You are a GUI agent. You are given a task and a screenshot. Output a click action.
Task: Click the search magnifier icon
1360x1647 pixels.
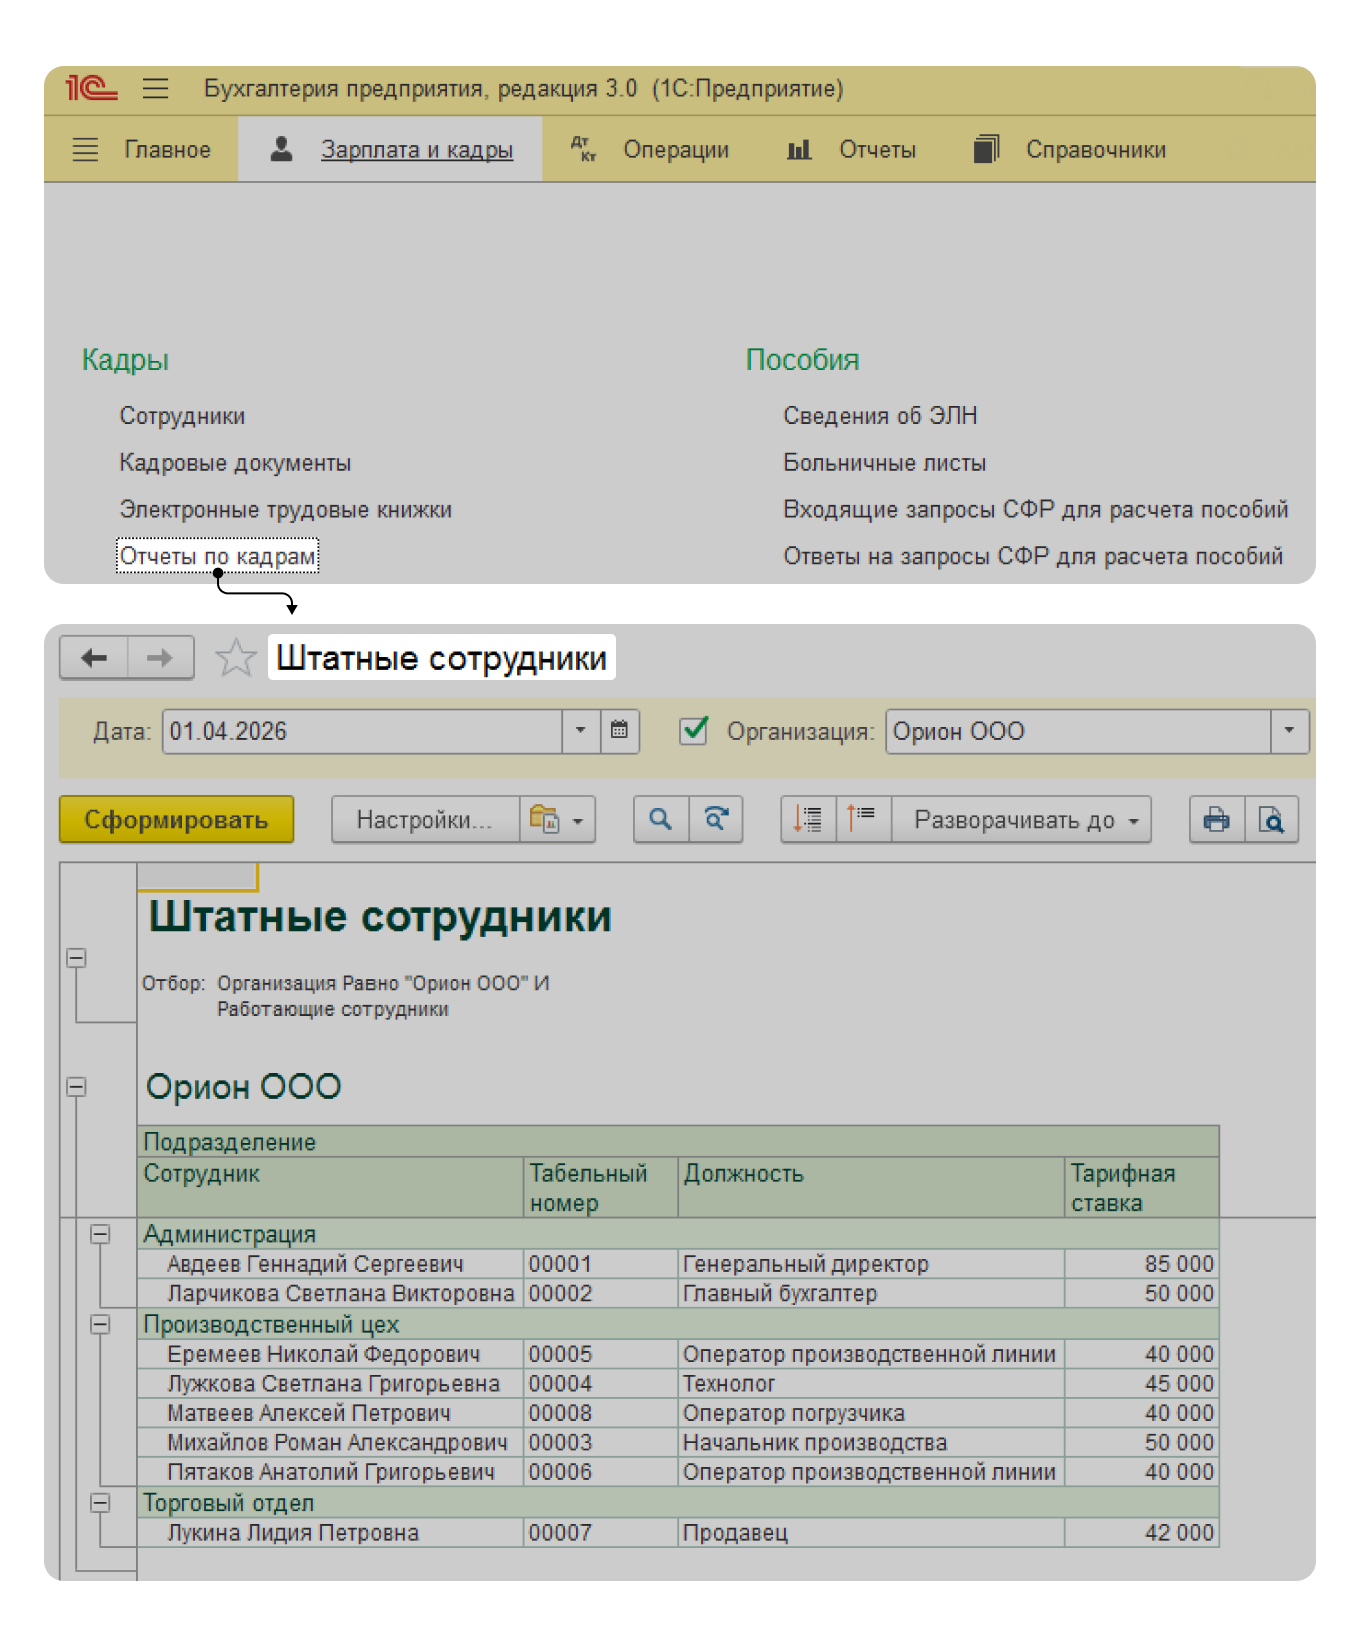pos(661,820)
